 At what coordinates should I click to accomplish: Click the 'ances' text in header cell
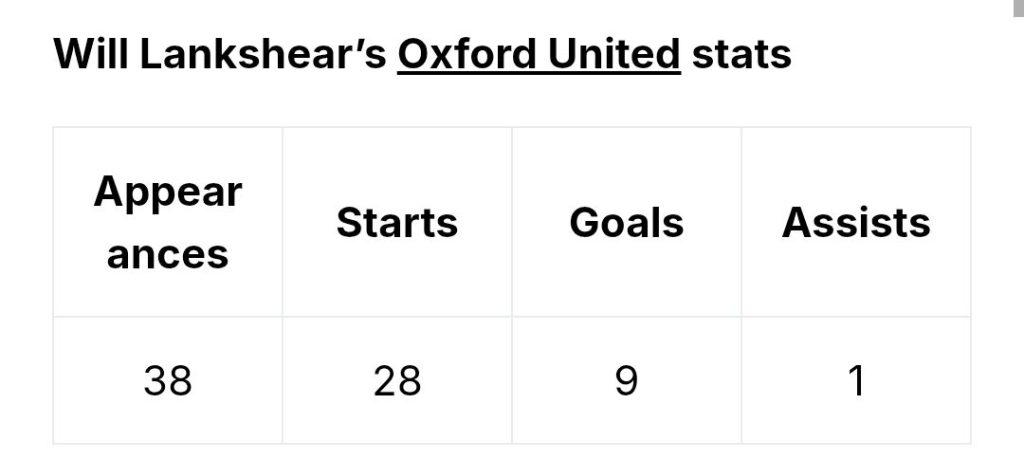click(167, 255)
